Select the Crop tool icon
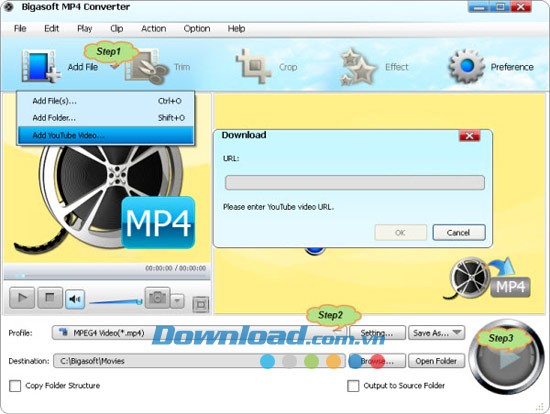 pos(253,66)
